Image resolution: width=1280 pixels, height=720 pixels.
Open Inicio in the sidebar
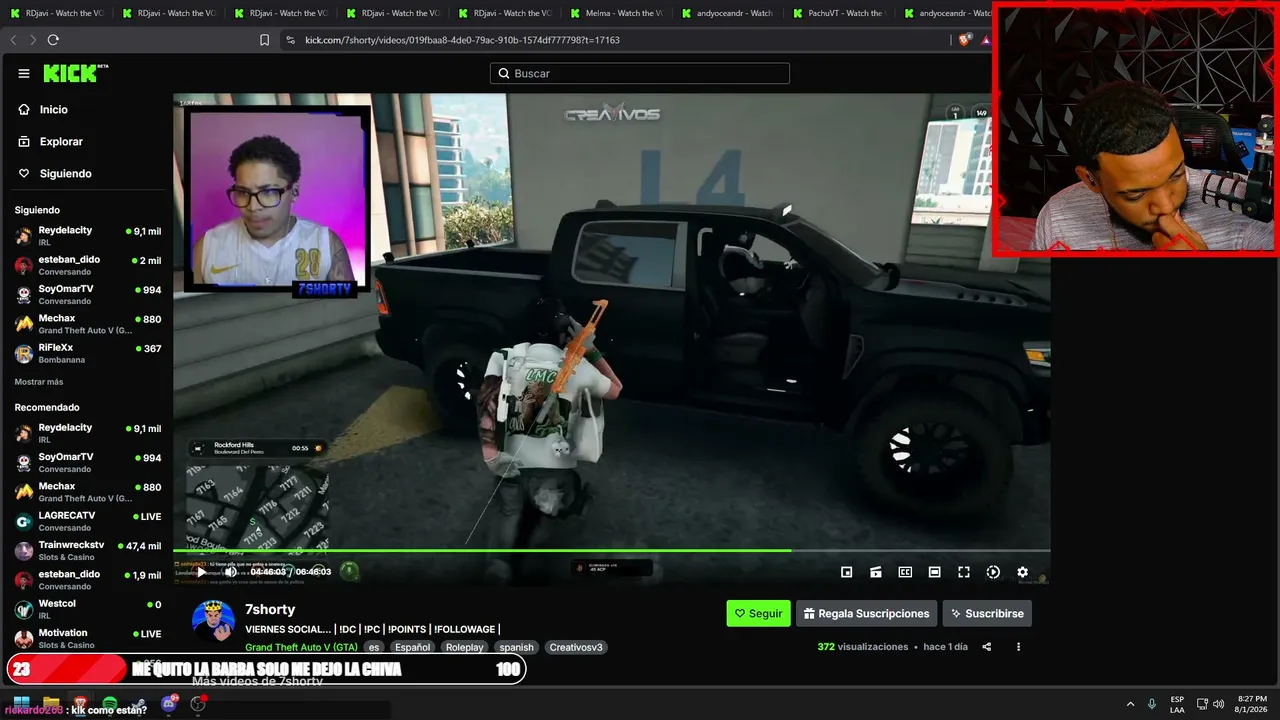click(x=54, y=110)
